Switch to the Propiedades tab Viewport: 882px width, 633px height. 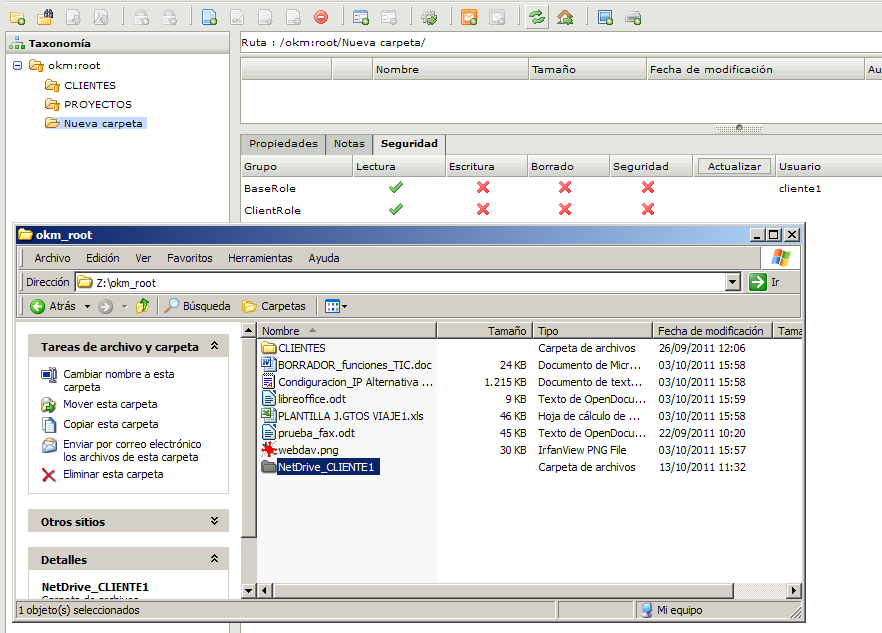click(x=281, y=143)
